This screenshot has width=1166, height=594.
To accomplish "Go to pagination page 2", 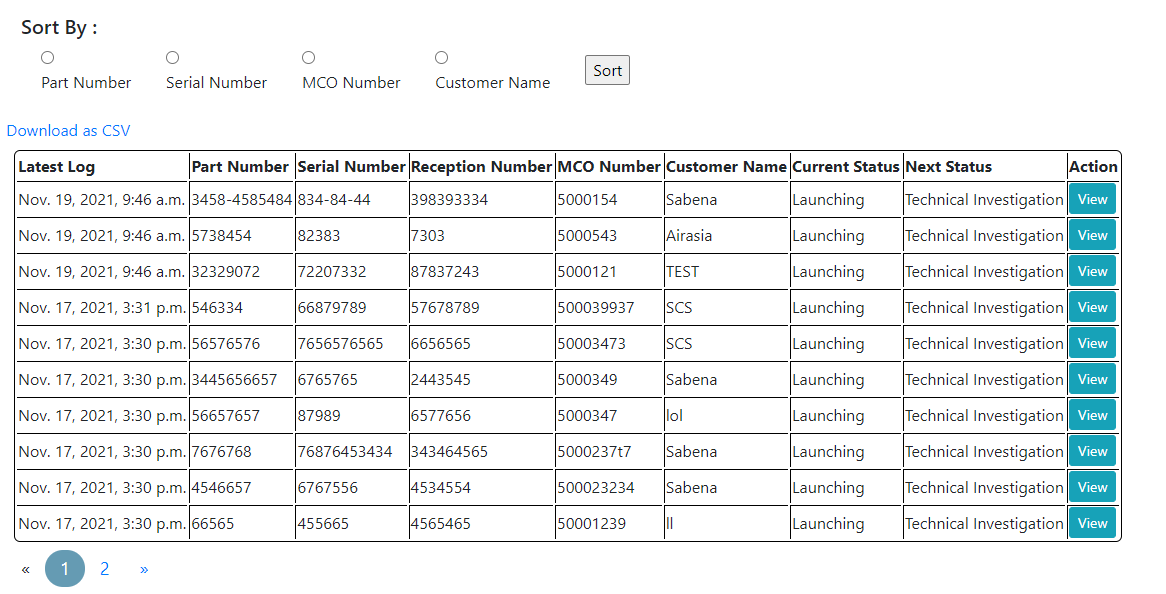I will pos(104,569).
